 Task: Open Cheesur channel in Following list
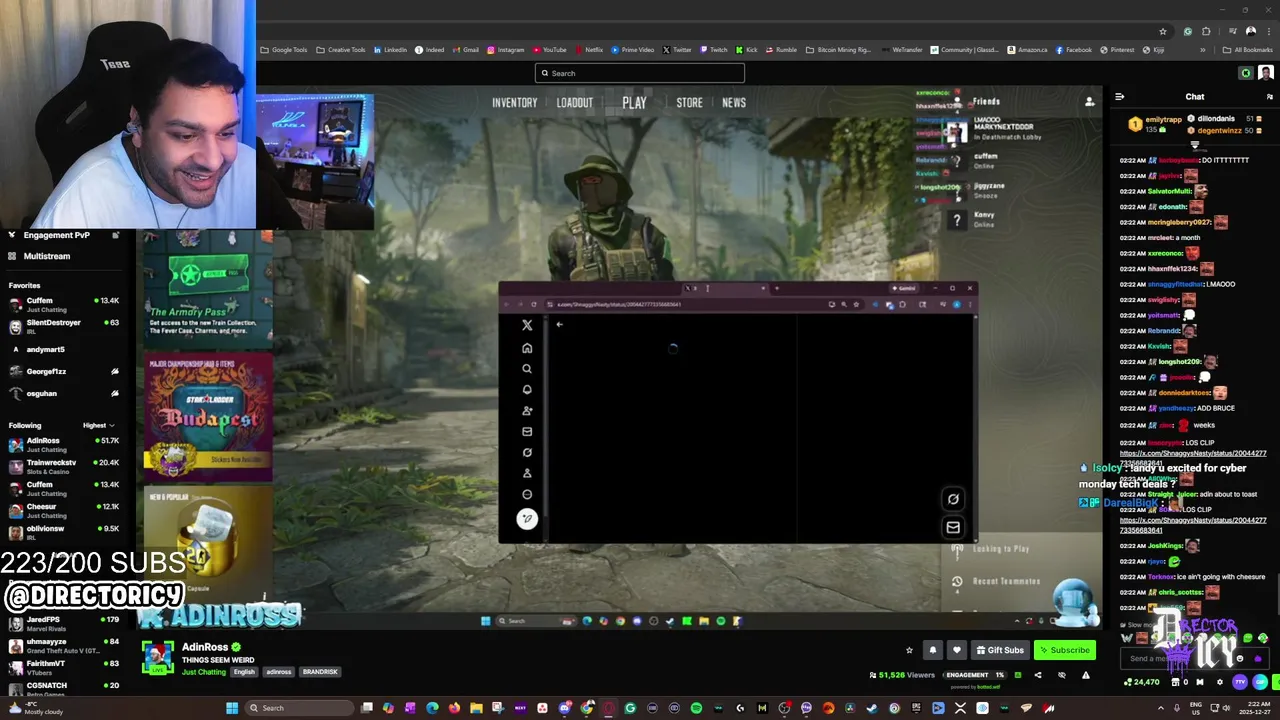tap(64, 511)
